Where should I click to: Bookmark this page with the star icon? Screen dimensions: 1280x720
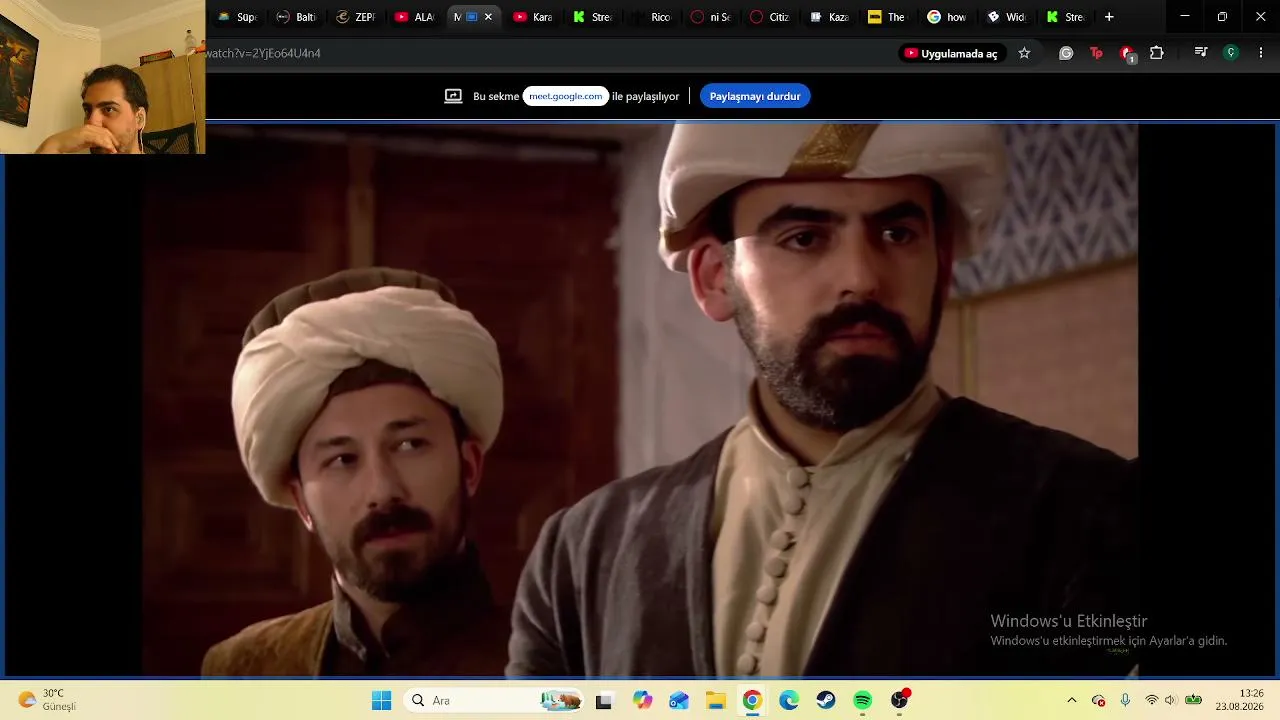coord(1024,53)
